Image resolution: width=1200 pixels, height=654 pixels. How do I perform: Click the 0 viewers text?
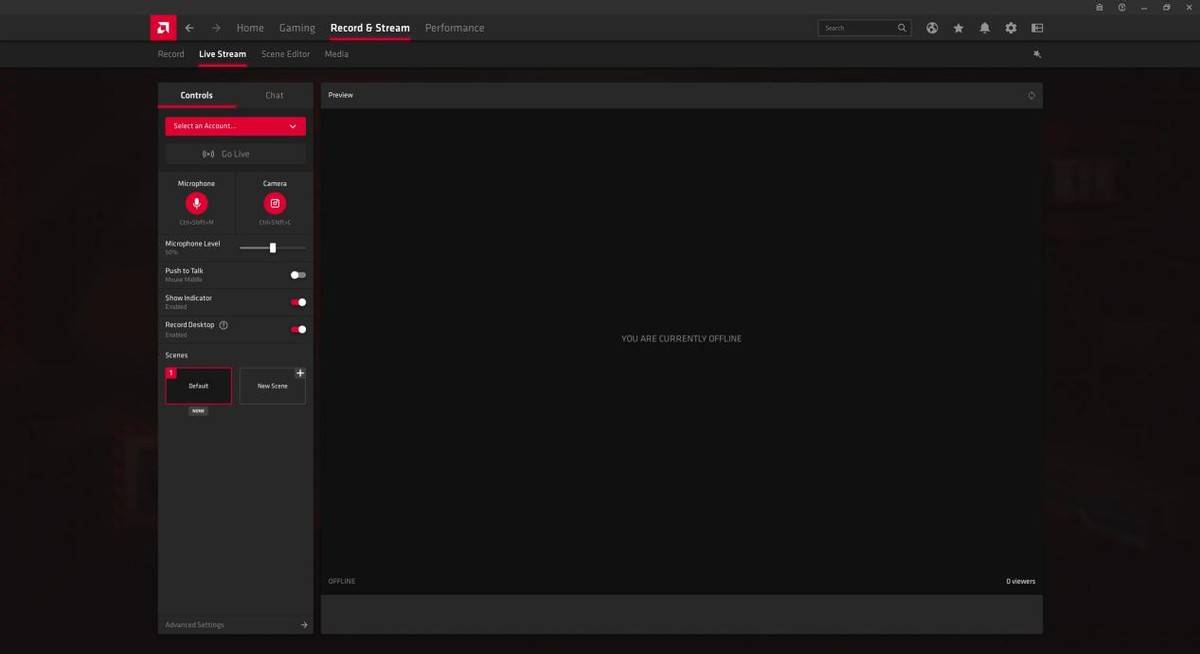pyautogui.click(x=1021, y=581)
